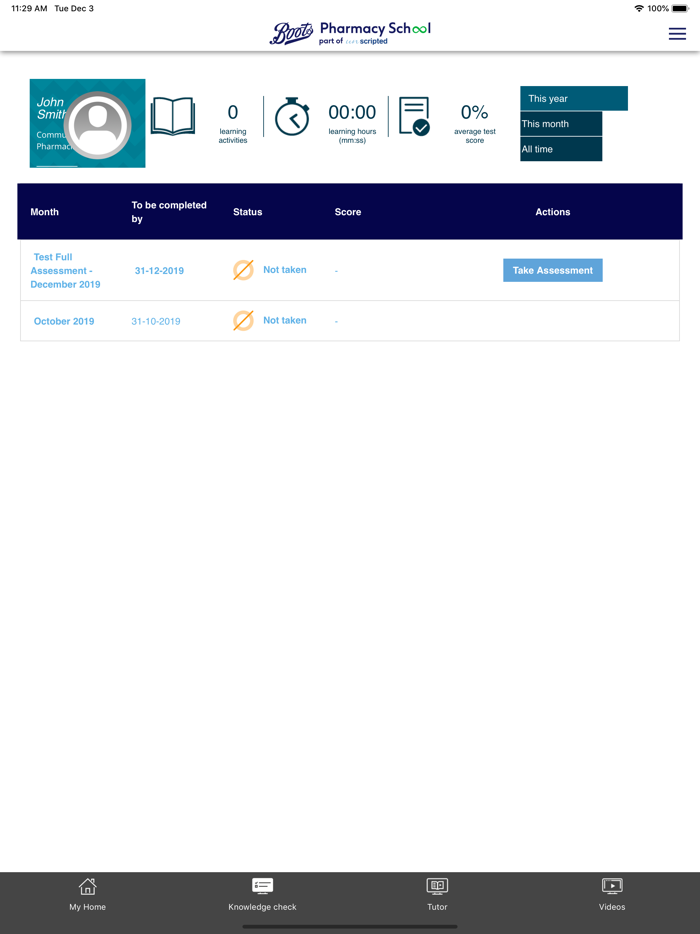Tap the My Home house icon
The height and width of the screenshot is (934, 700).
coord(88,886)
